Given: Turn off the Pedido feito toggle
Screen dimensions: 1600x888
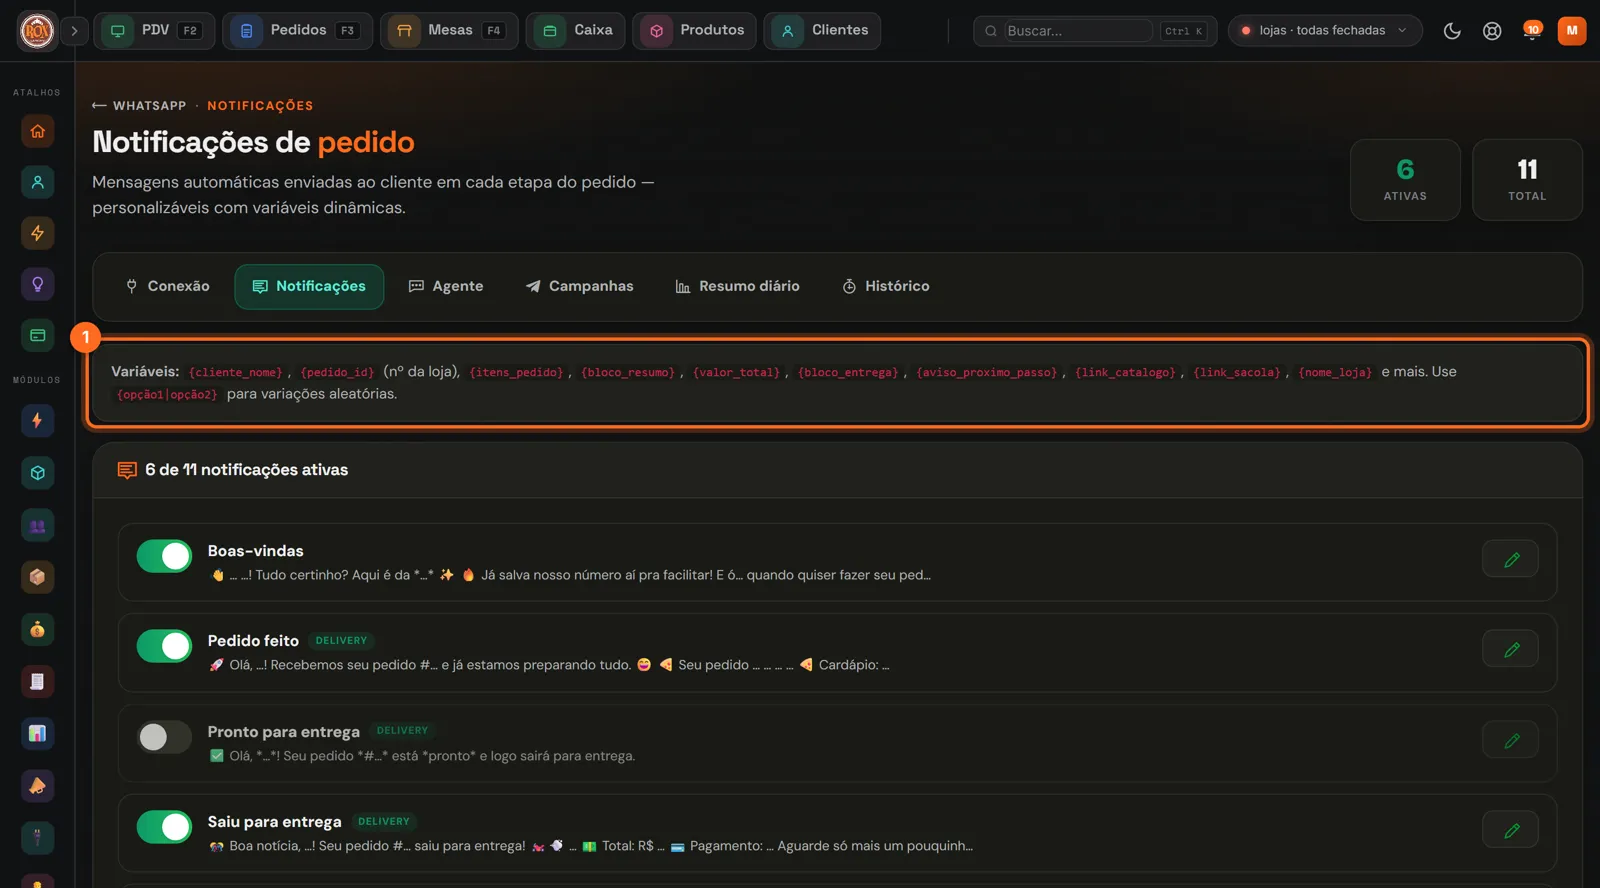Looking at the screenshot, I should pos(164,646).
